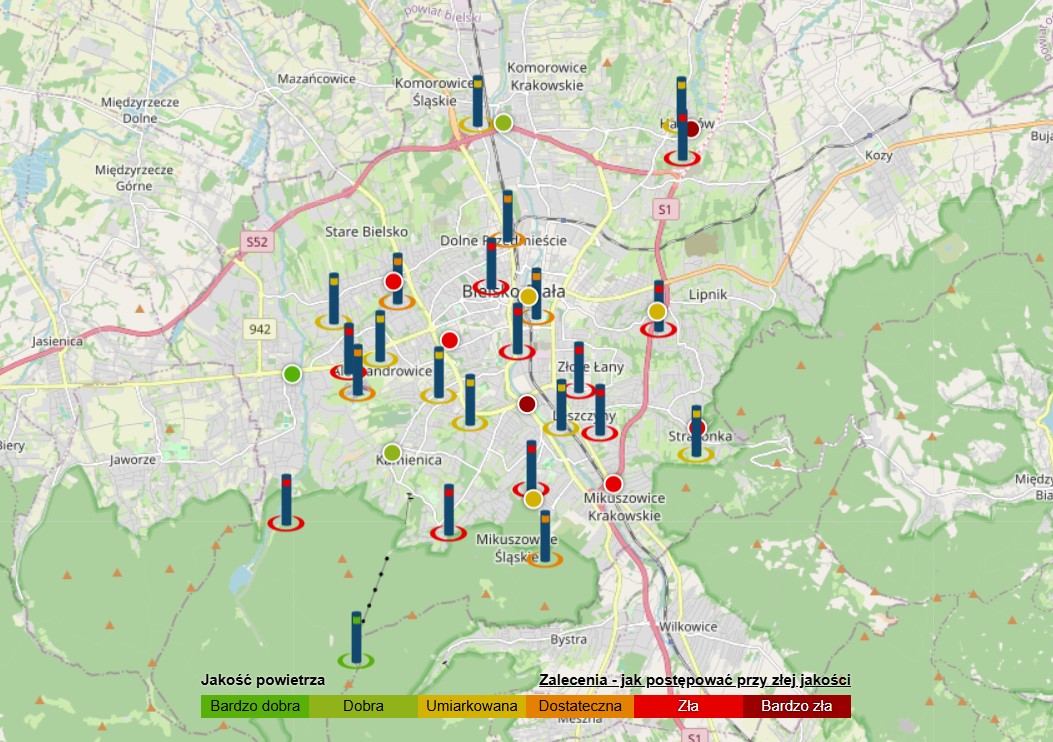This screenshot has height=742, width=1053.
Task: Select the Umiarkowana legend swatch
Action: click(x=471, y=706)
